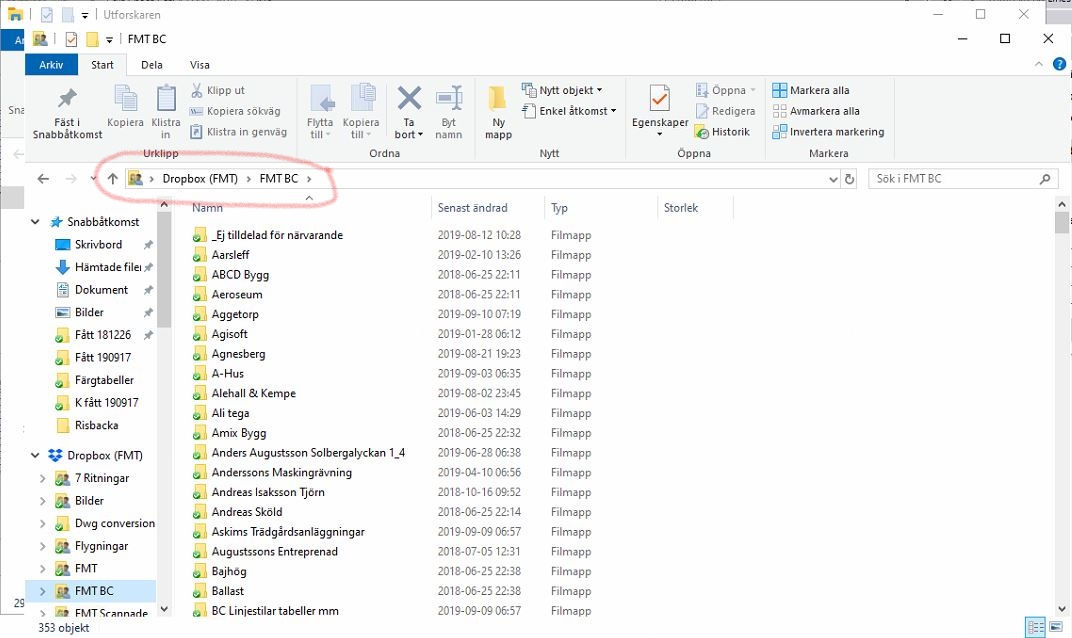
Task: Click the Redigera edit command
Action: click(x=725, y=111)
